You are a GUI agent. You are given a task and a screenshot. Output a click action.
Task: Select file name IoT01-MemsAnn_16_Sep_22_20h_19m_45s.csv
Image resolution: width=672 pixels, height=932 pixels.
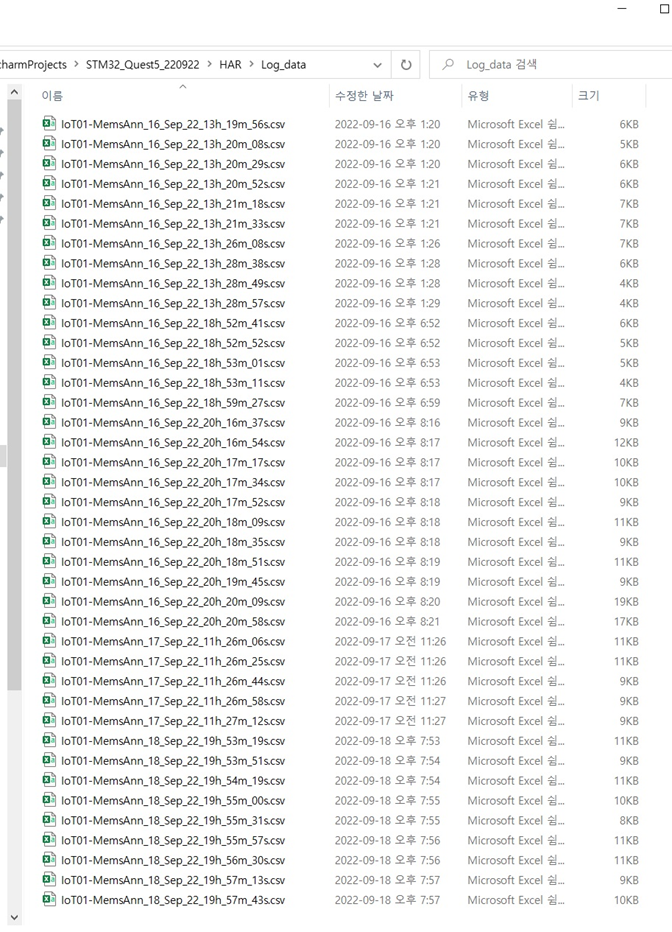click(173, 582)
